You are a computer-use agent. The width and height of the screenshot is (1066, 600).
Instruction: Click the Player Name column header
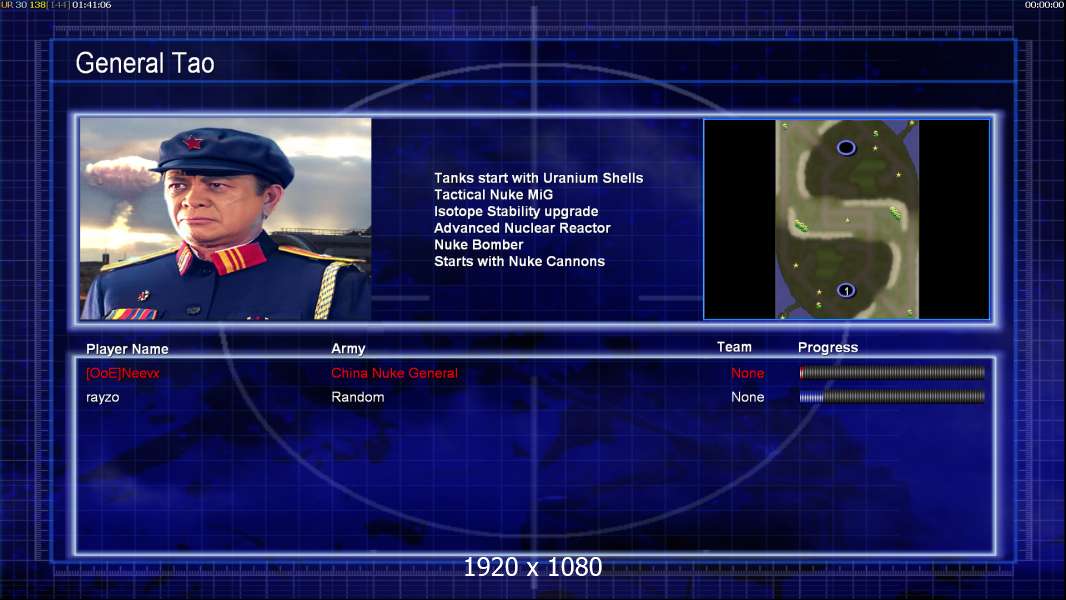click(x=127, y=349)
